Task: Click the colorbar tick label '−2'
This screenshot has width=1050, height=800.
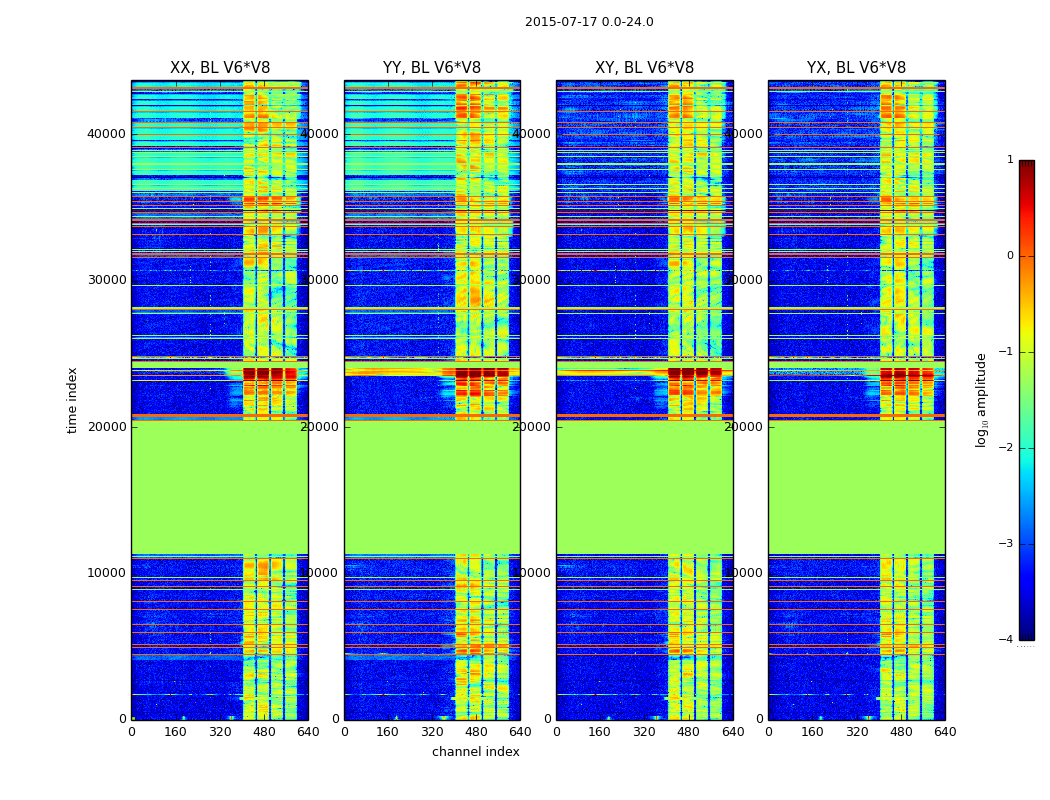Action: 1008,448
